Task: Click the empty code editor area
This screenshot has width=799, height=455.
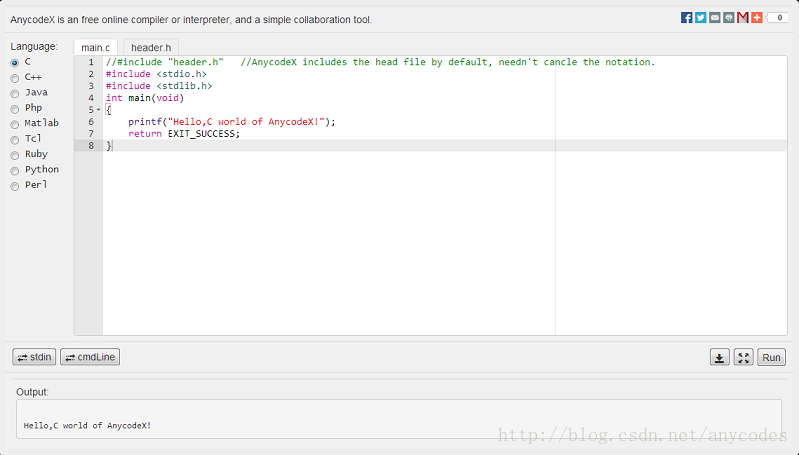Action: [x=443, y=245]
